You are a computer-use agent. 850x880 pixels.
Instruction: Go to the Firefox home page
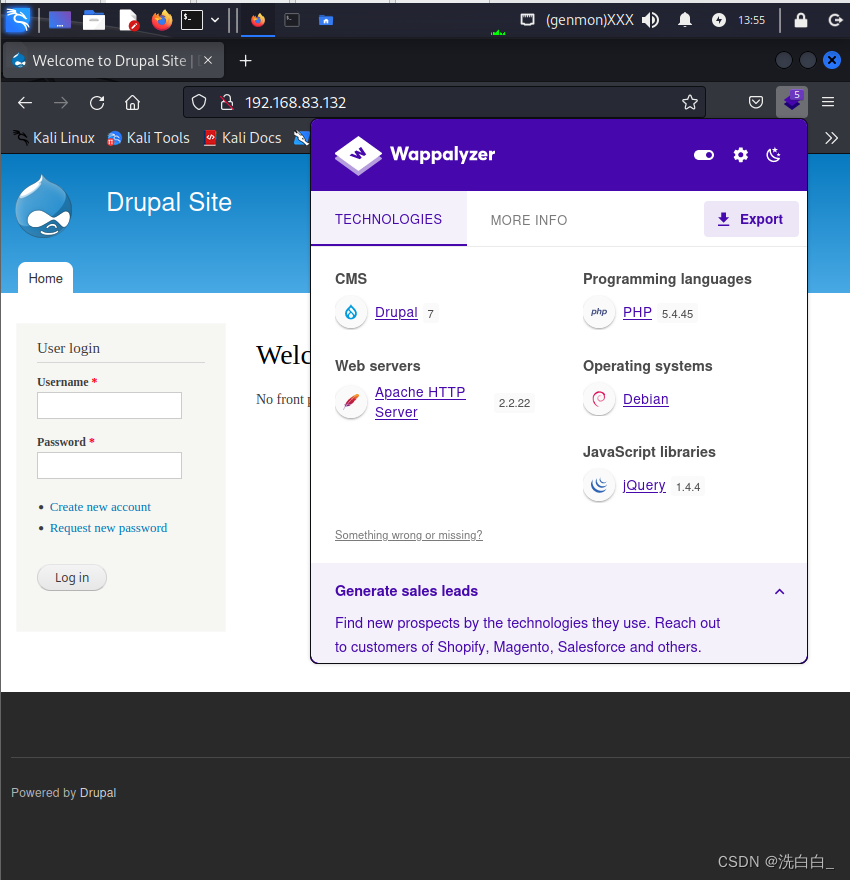(132, 103)
